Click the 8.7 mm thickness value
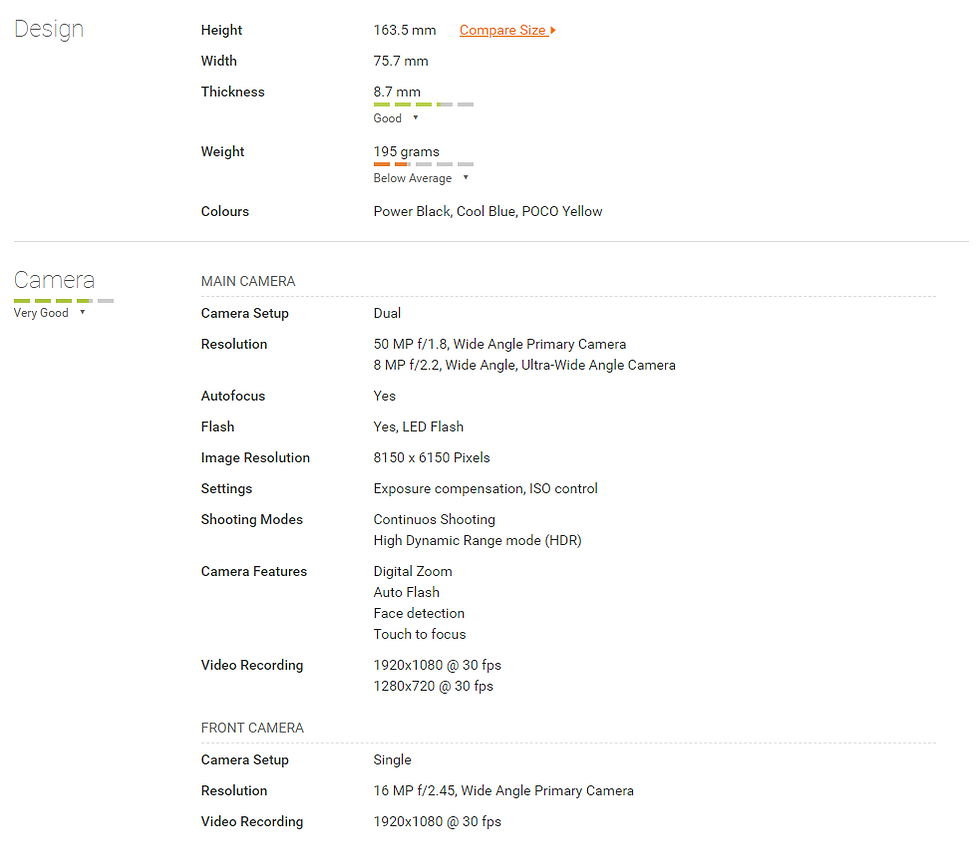The height and width of the screenshot is (844, 980). [397, 91]
